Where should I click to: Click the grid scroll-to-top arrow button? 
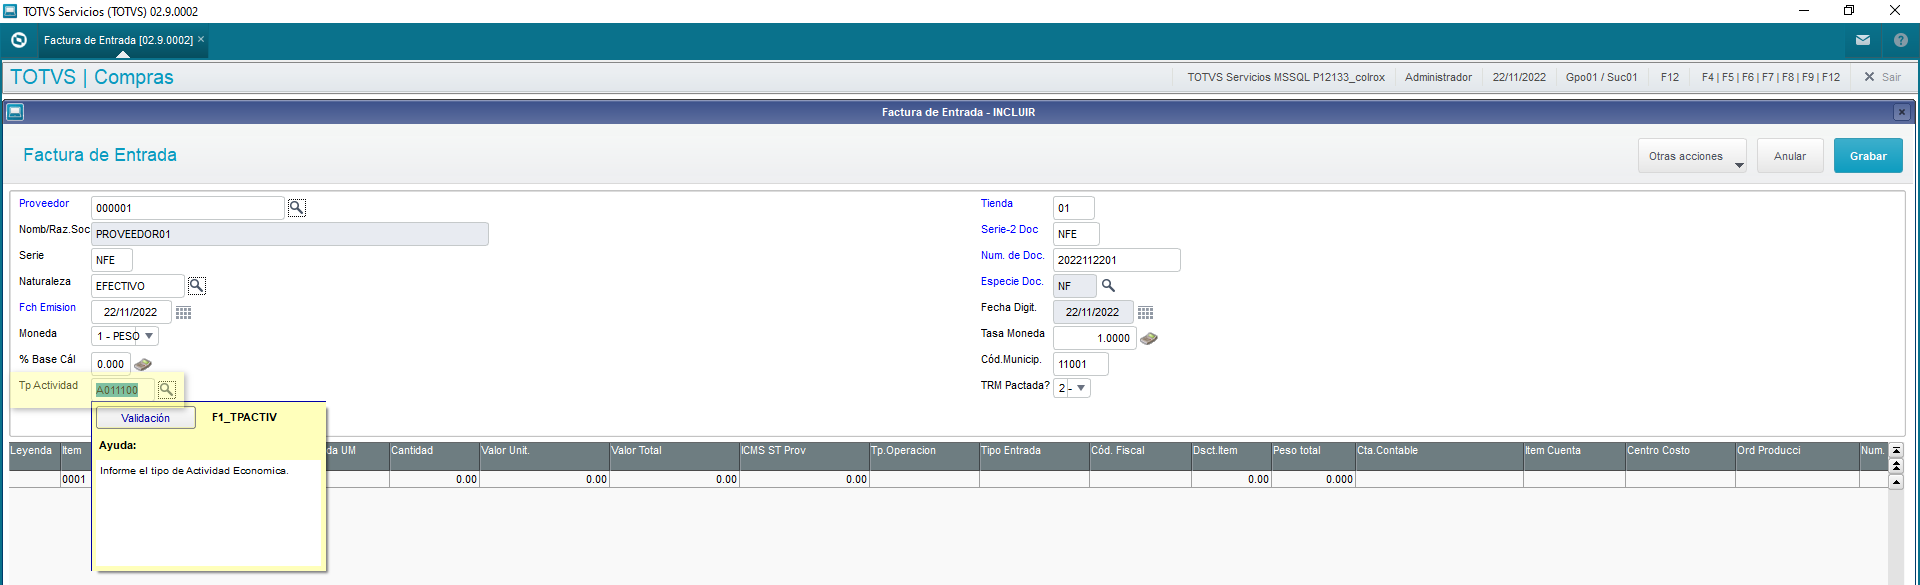(x=1896, y=450)
